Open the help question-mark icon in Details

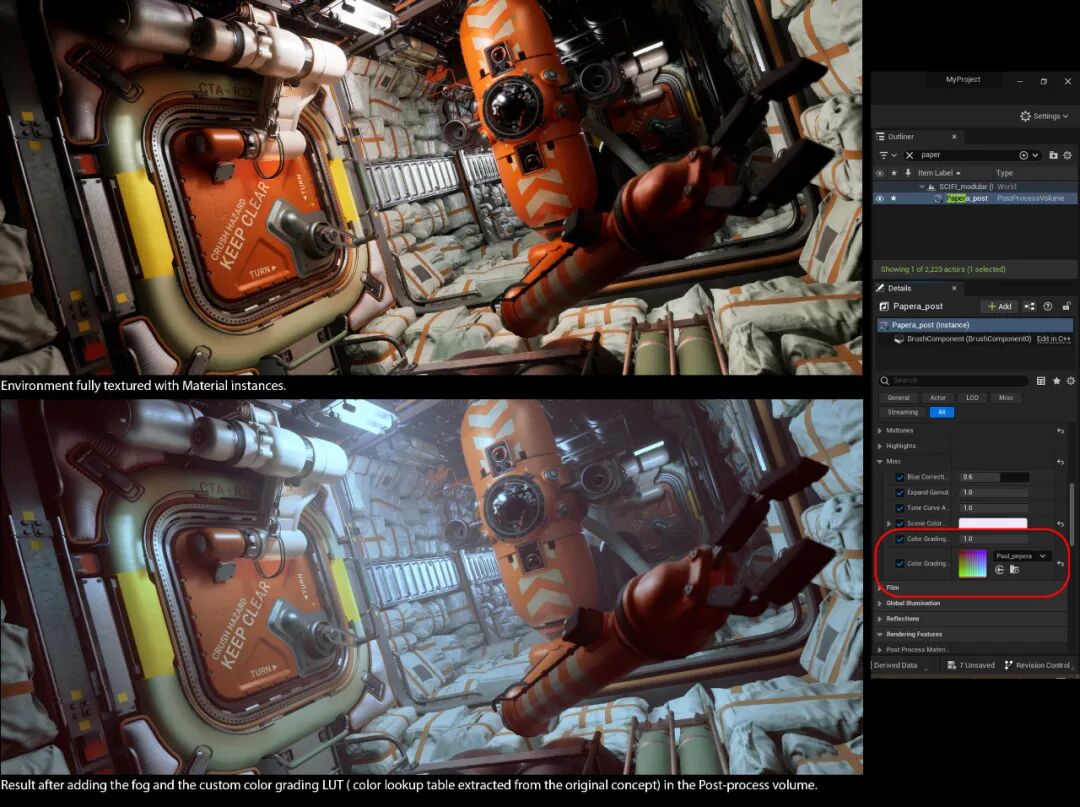(1048, 306)
